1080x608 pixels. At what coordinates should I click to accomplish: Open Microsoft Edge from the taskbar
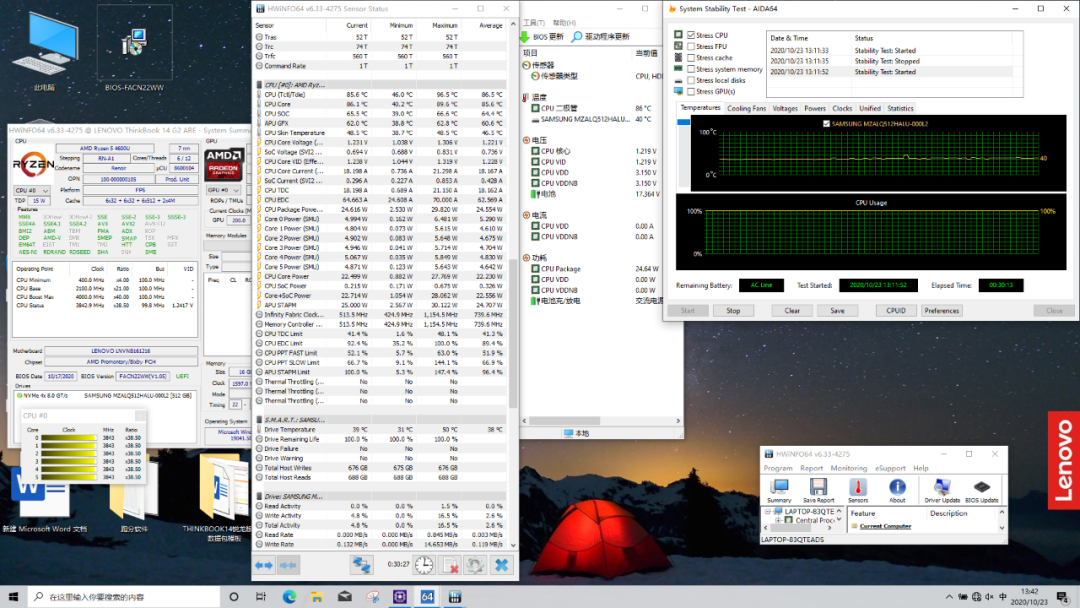pos(289,597)
